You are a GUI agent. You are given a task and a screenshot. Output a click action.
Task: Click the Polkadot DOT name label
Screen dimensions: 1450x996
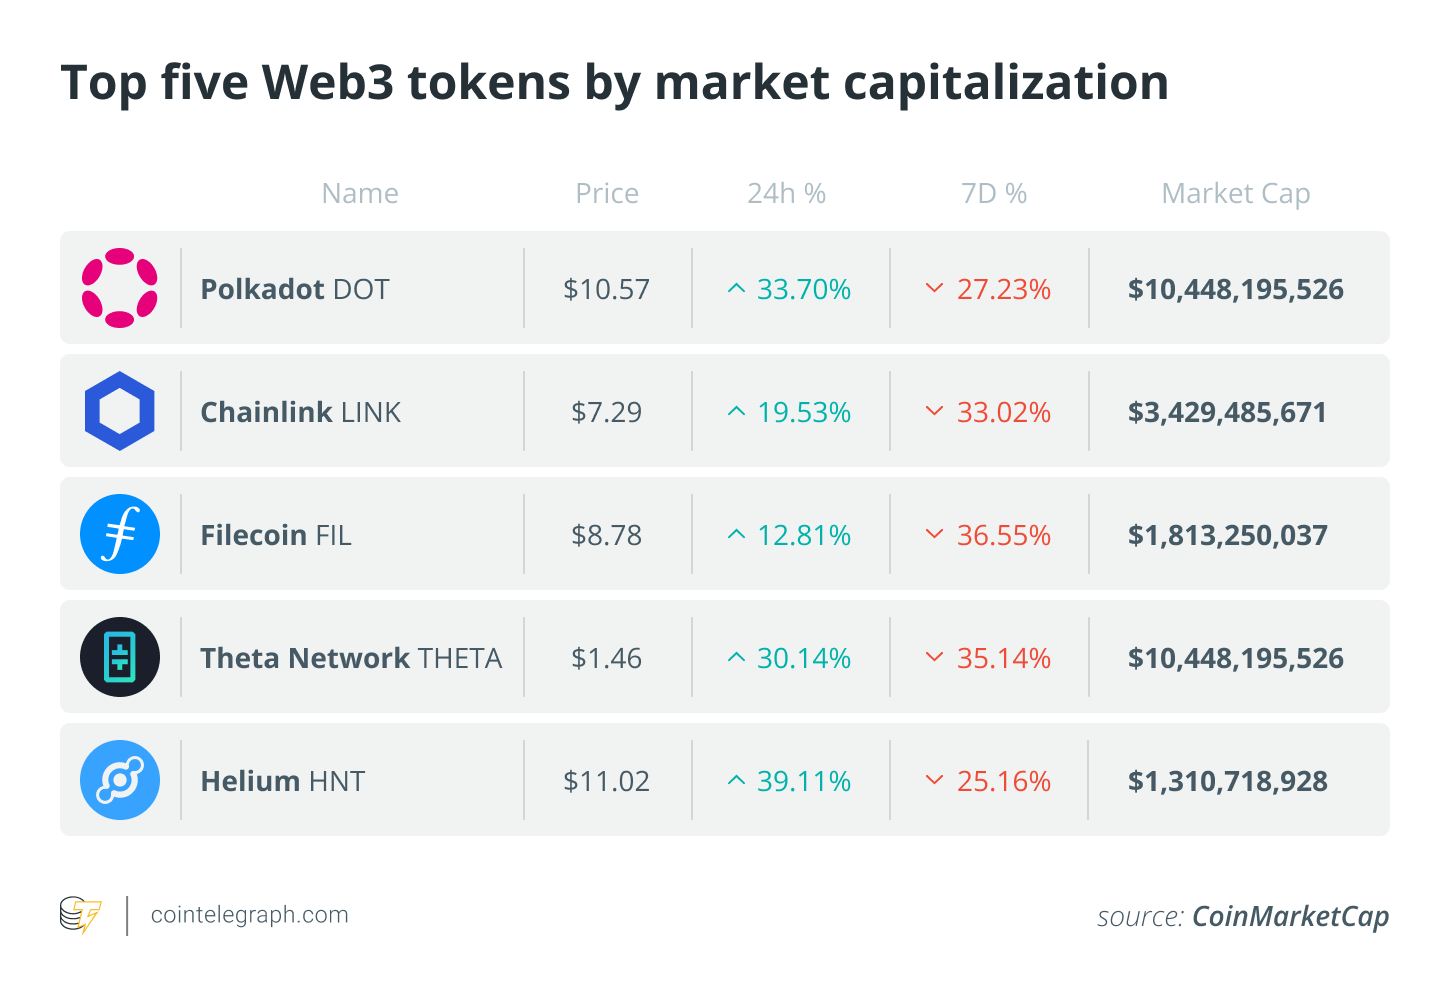point(295,289)
